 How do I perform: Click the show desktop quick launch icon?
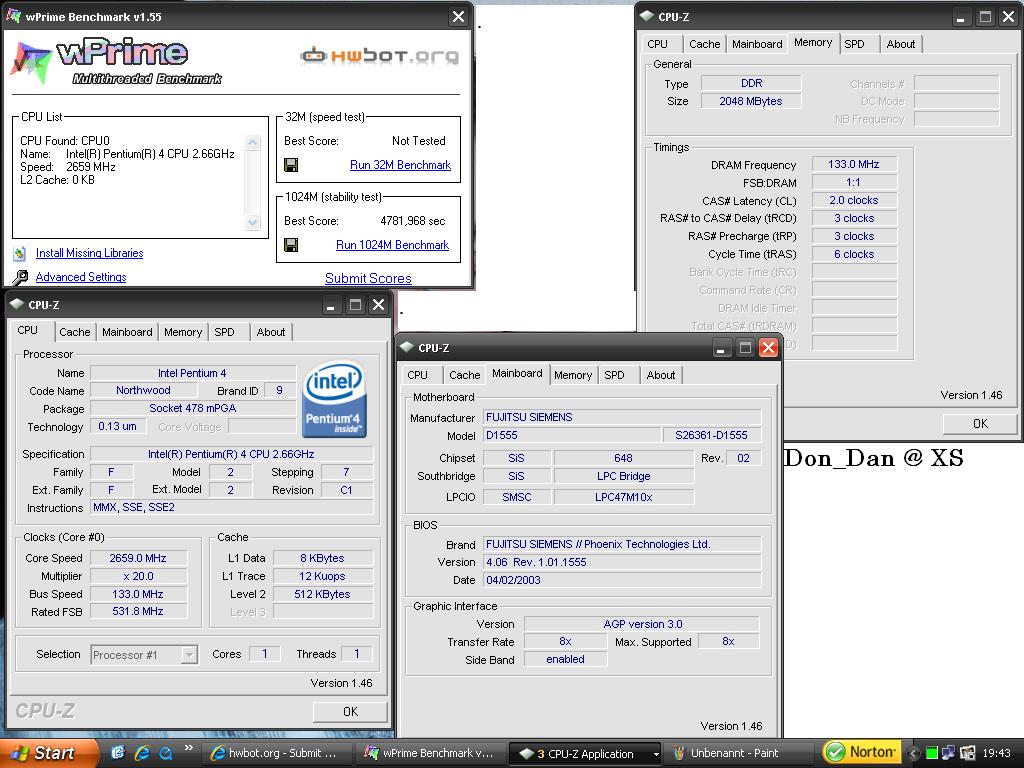tap(118, 753)
